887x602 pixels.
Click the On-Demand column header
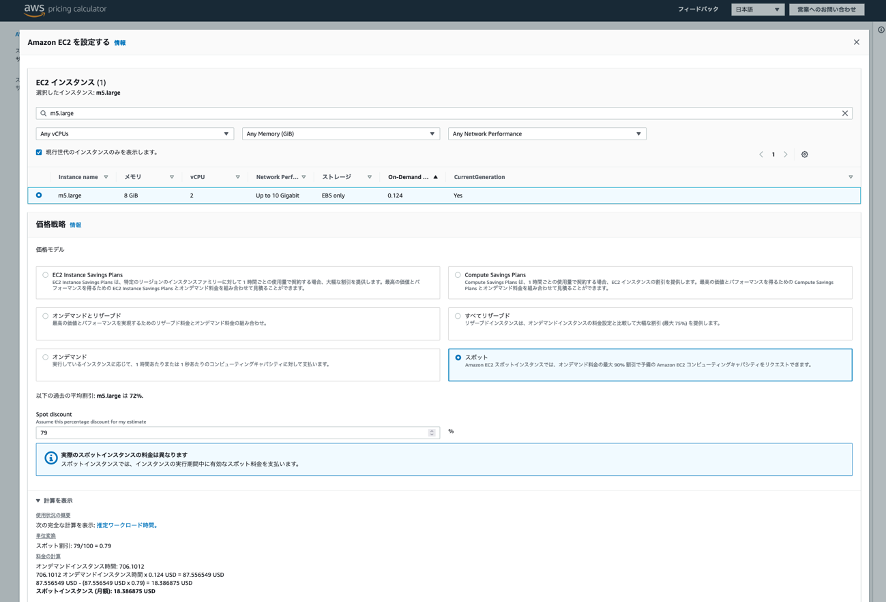point(408,177)
